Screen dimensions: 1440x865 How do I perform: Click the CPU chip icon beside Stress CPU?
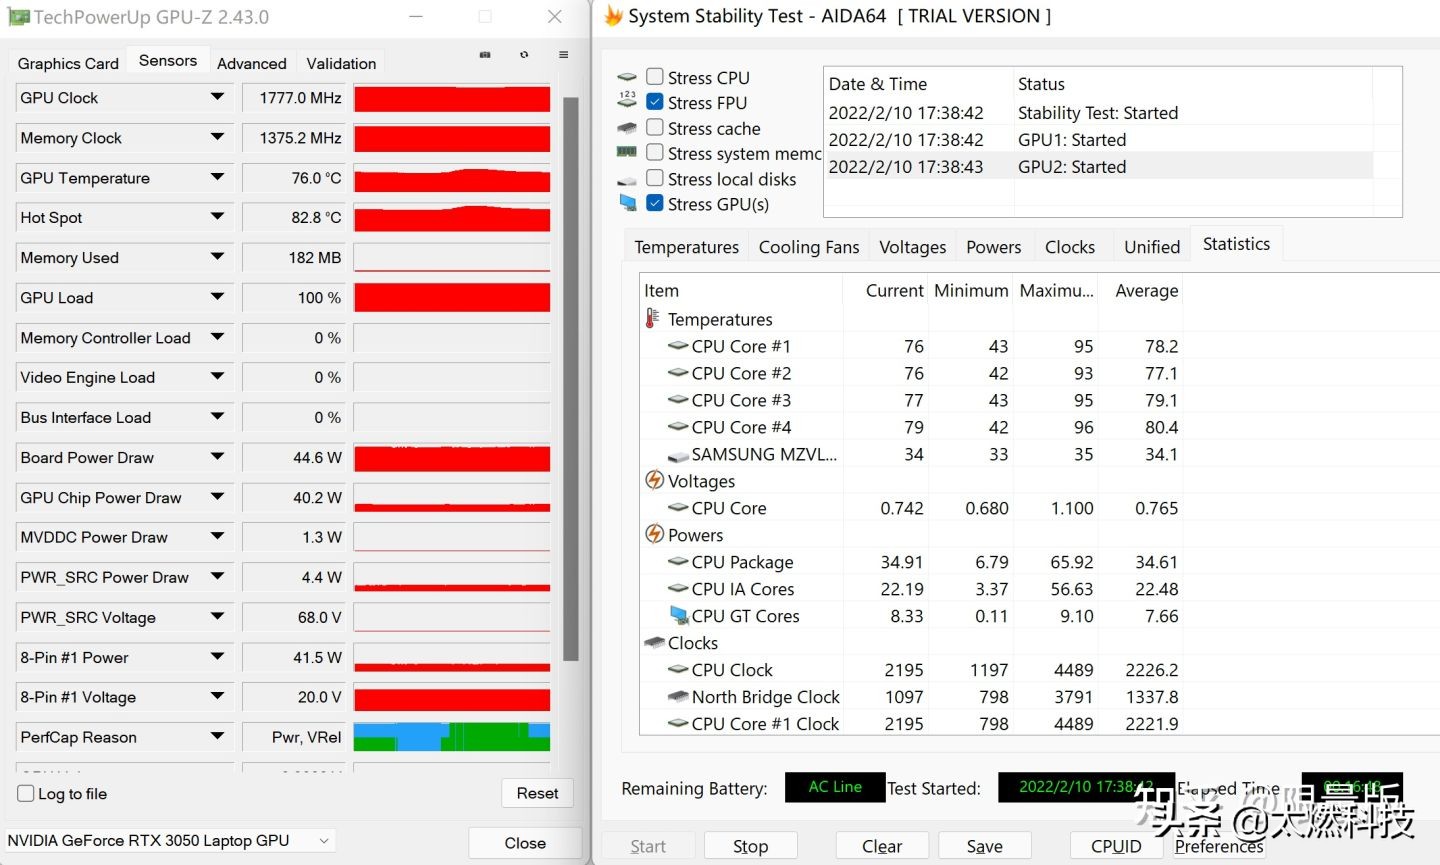(x=627, y=77)
